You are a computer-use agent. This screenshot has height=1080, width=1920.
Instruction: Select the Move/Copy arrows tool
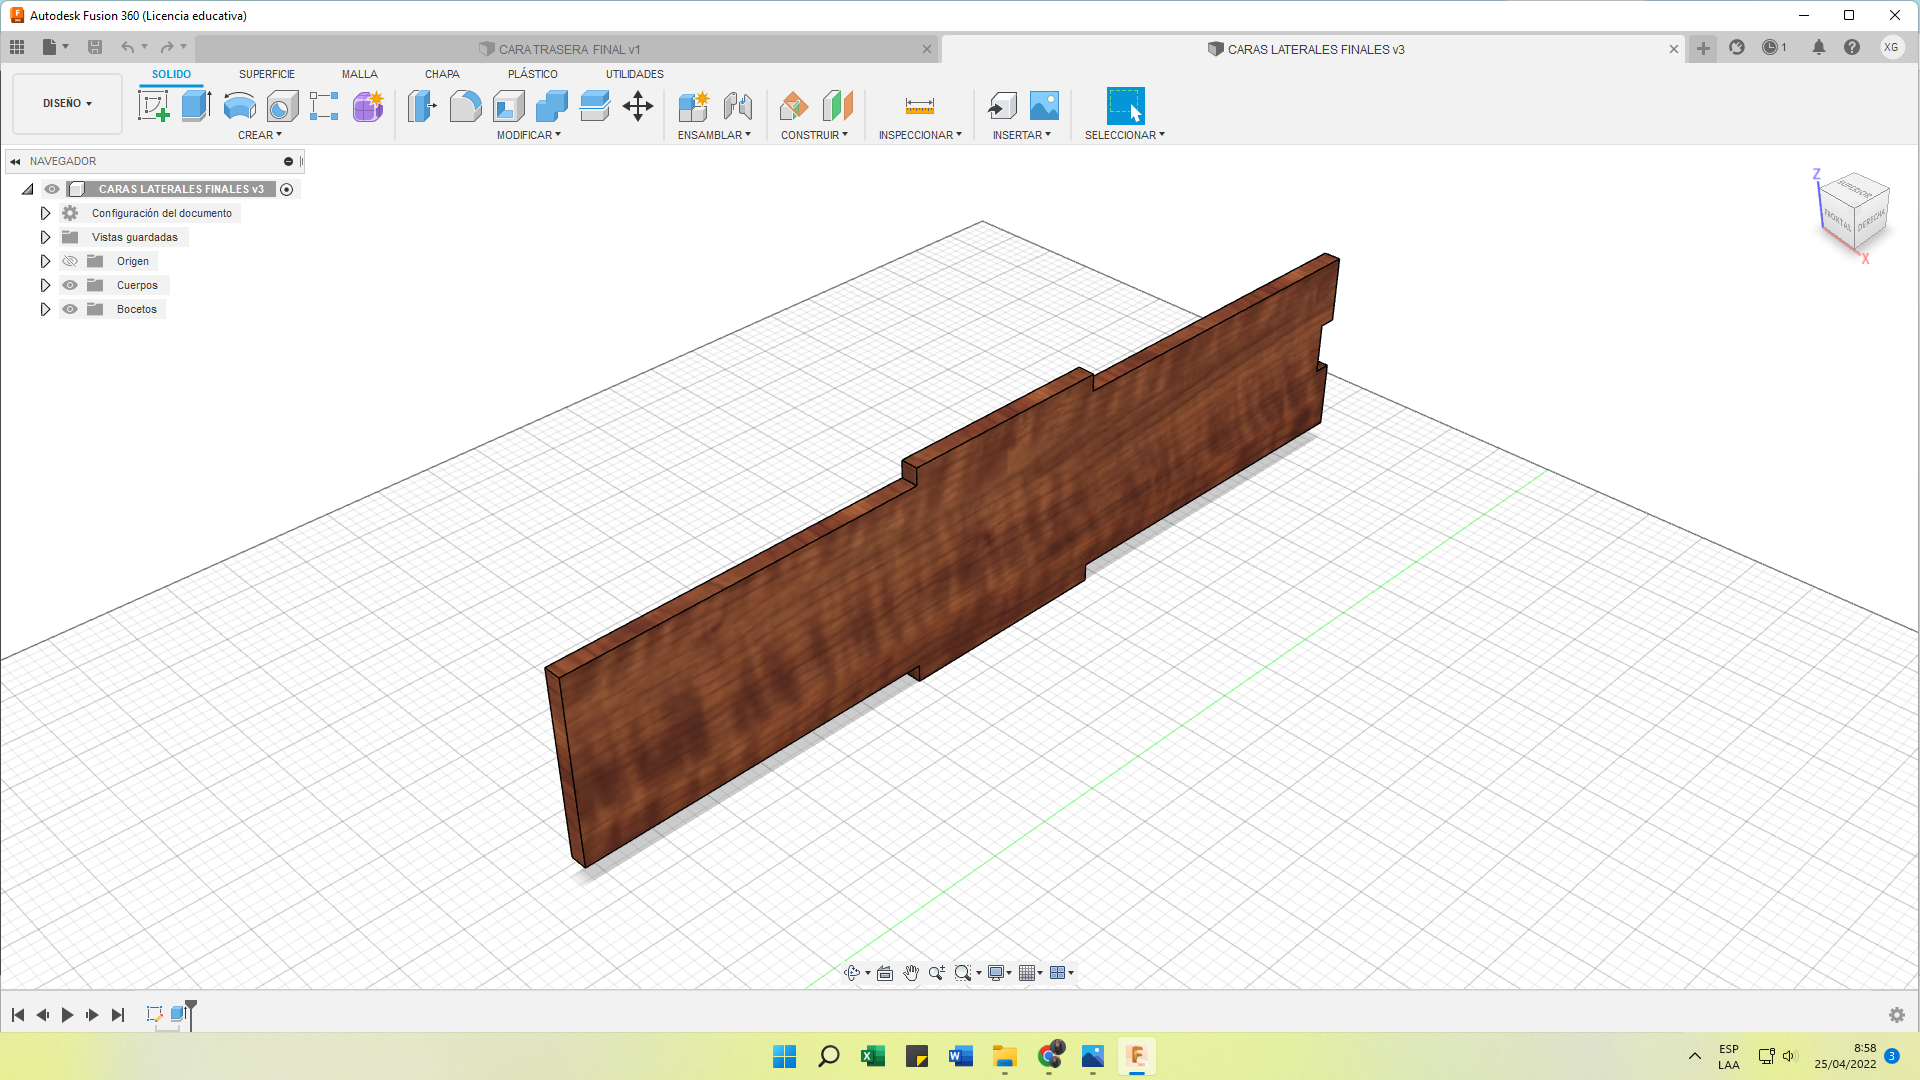(637, 106)
